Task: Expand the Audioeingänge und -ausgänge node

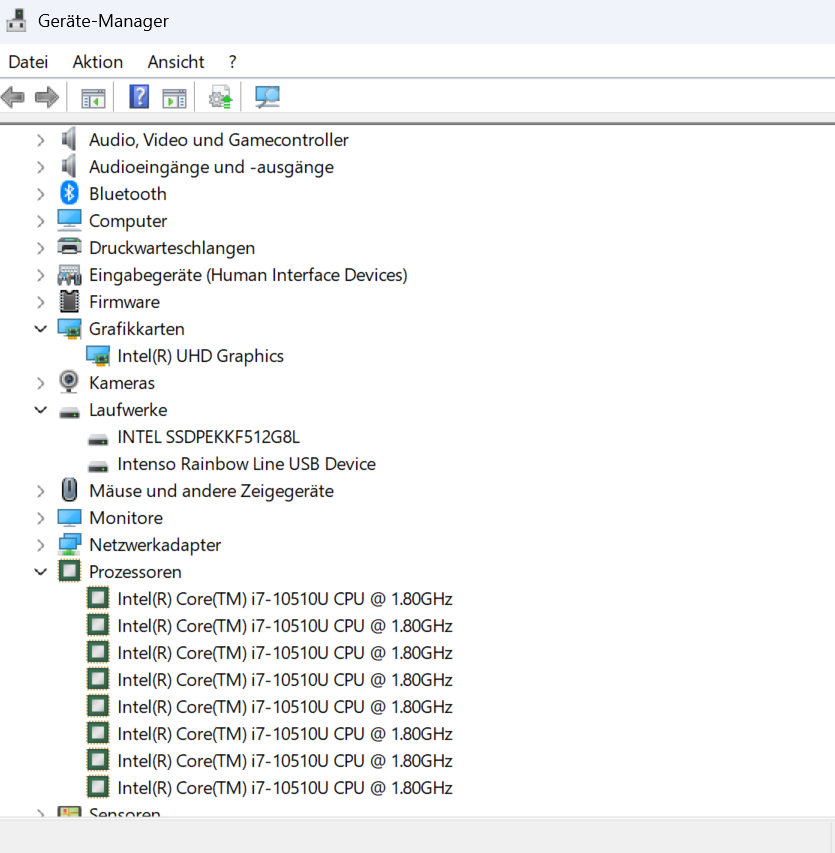Action: (41, 167)
